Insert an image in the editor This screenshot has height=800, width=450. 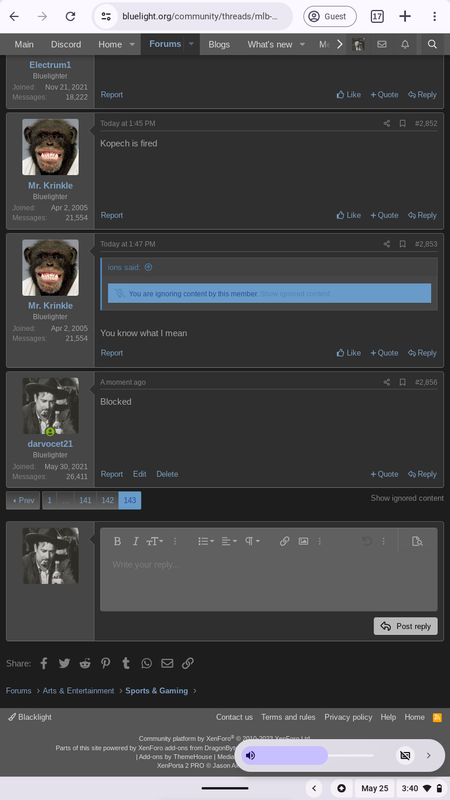click(304, 541)
